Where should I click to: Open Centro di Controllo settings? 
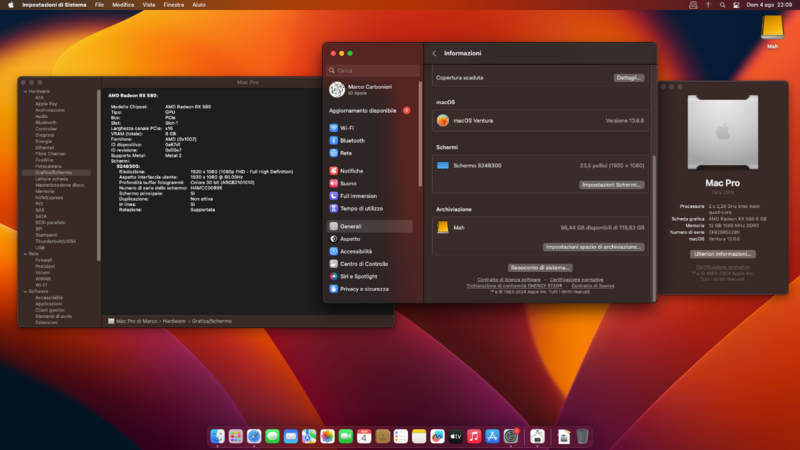(x=363, y=263)
